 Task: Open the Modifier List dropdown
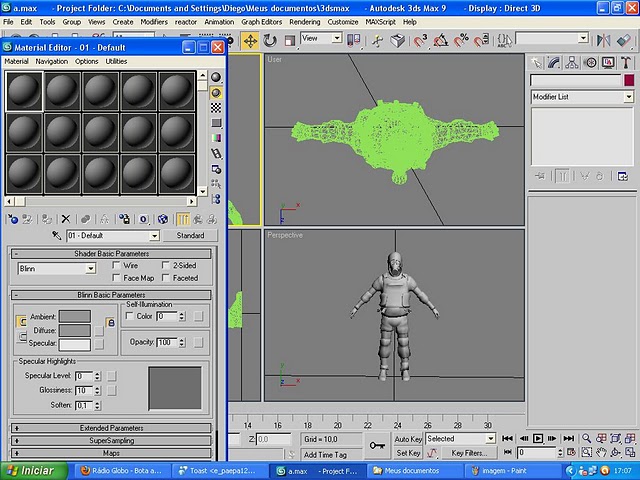(629, 97)
